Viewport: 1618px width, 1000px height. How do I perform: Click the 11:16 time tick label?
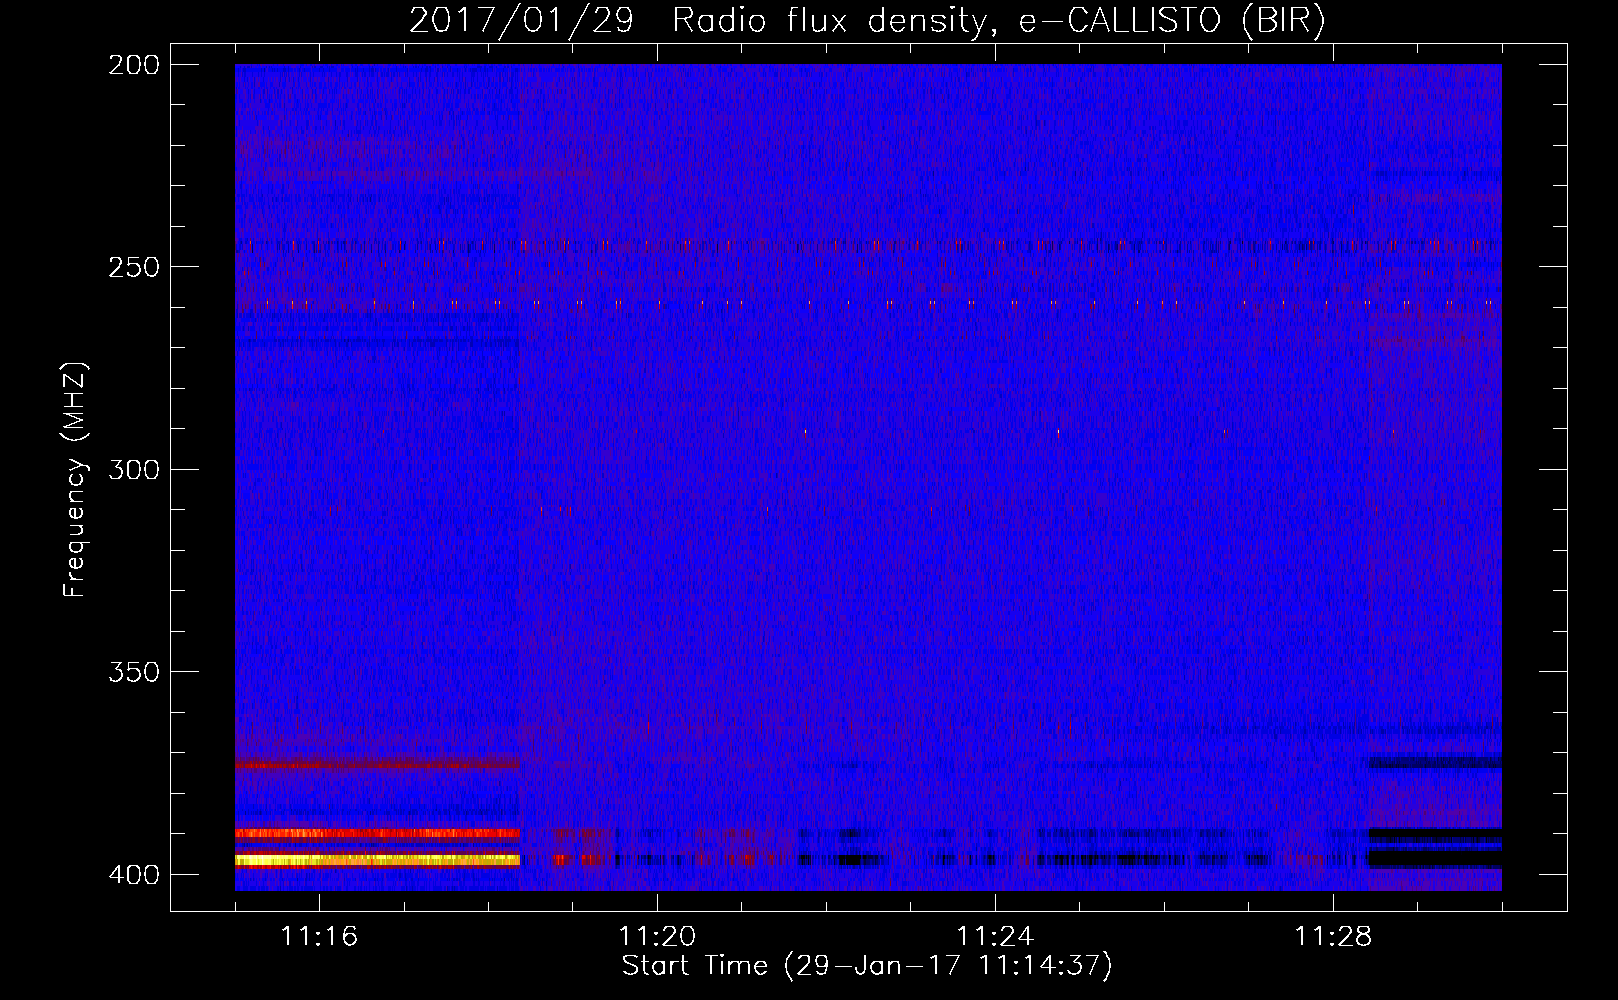point(319,937)
